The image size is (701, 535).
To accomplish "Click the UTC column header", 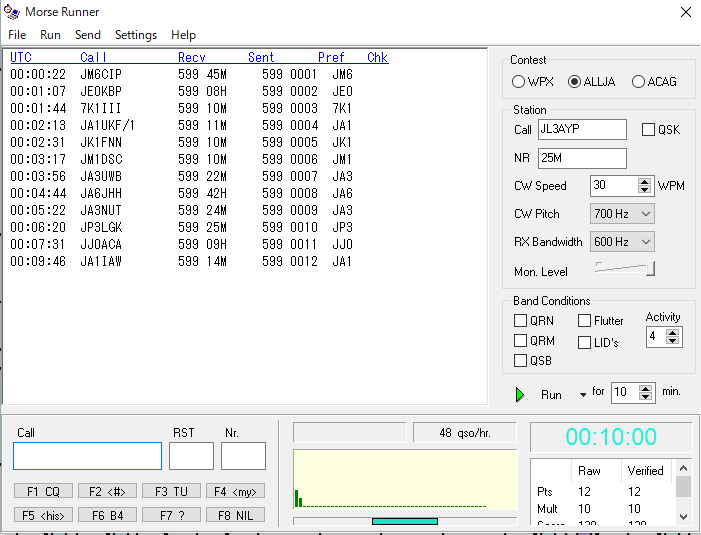I will tap(21, 57).
